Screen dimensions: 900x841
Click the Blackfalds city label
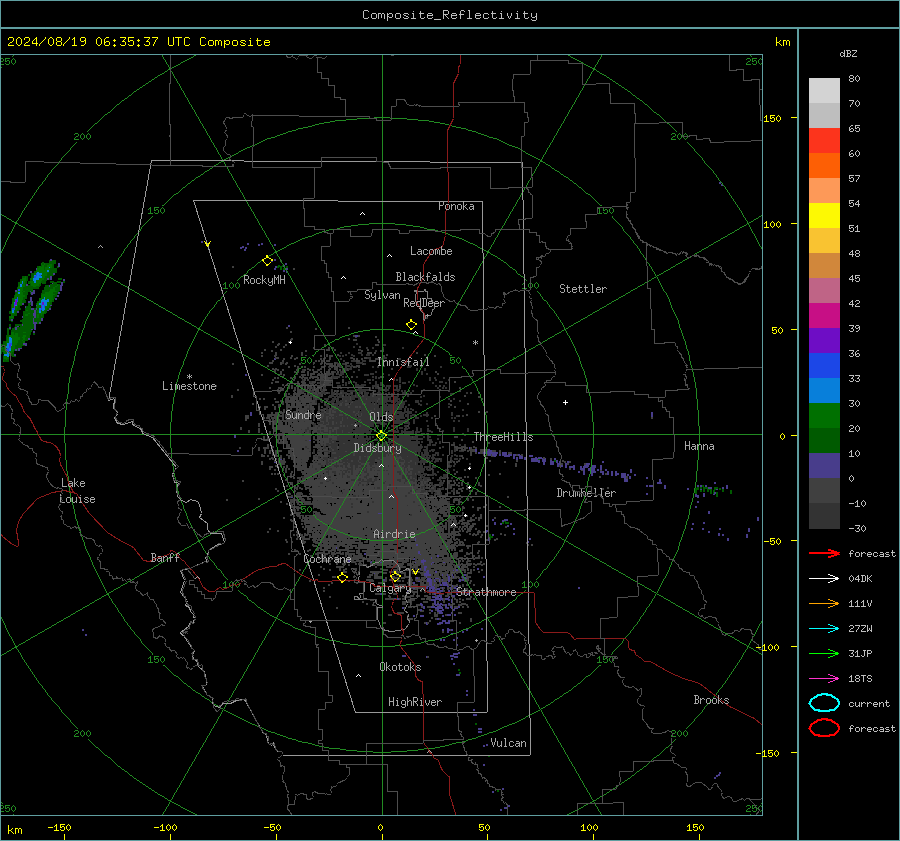pos(425,277)
